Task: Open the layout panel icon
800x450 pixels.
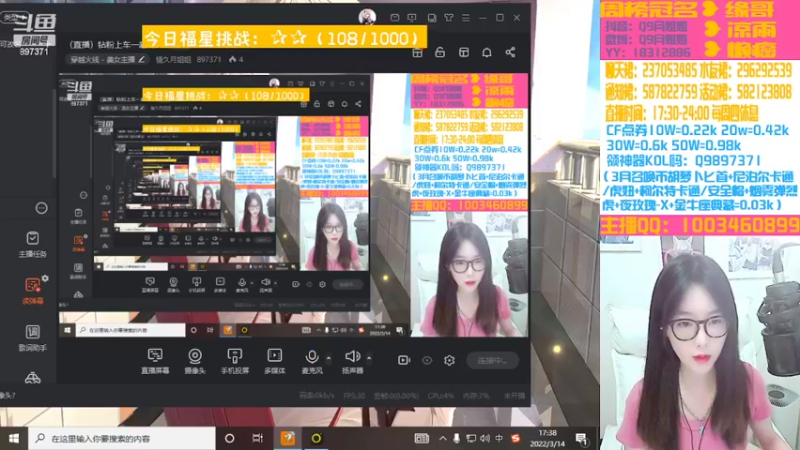Action: click(463, 52)
